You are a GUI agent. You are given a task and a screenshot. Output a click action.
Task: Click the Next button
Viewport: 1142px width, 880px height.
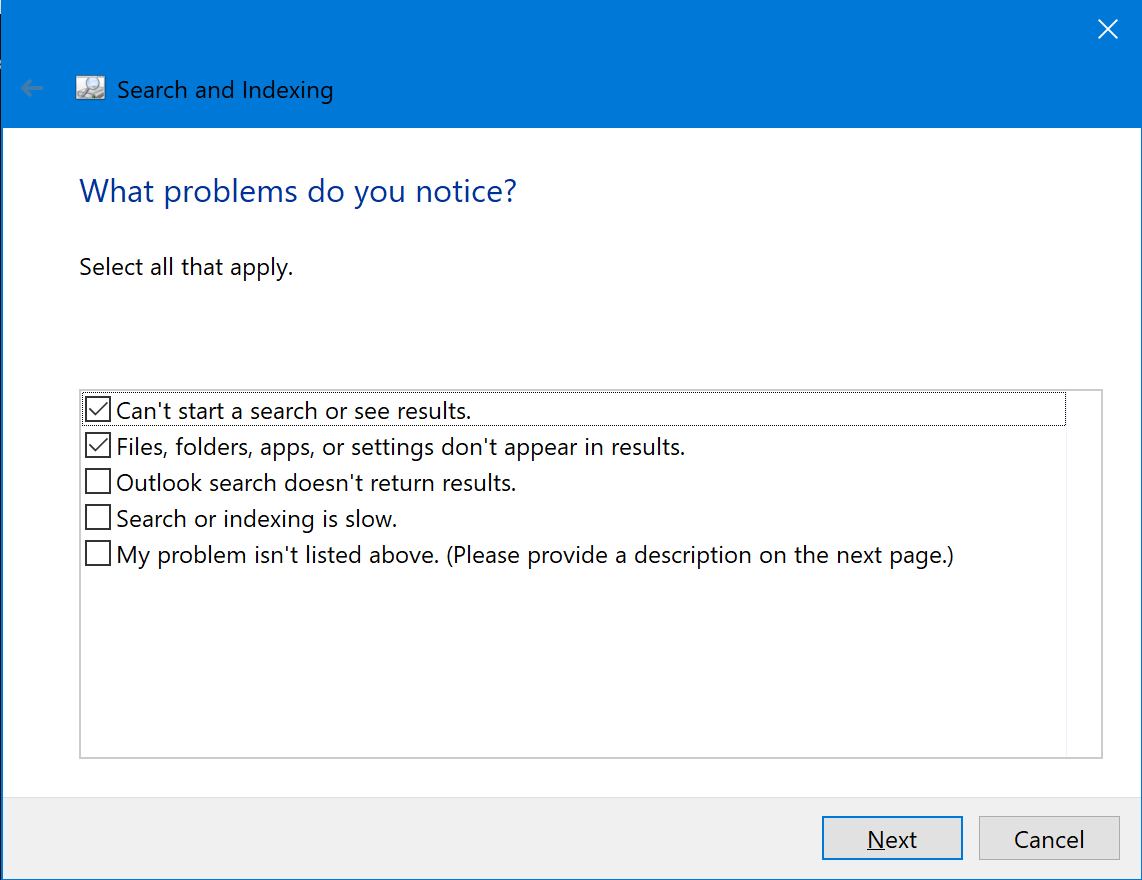891,838
